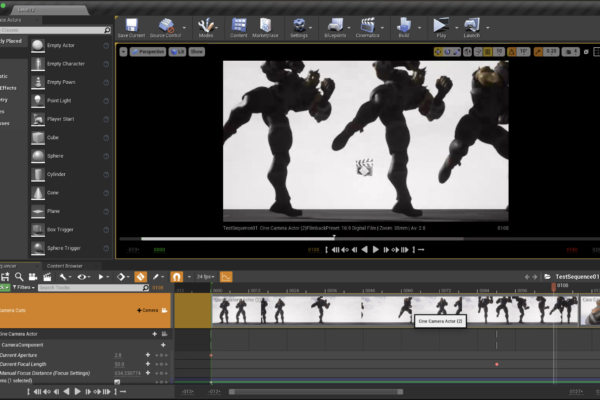Toggle viewport Lit view mode button
Image resolution: width=600 pixels, height=400 pixels.
[x=178, y=52]
